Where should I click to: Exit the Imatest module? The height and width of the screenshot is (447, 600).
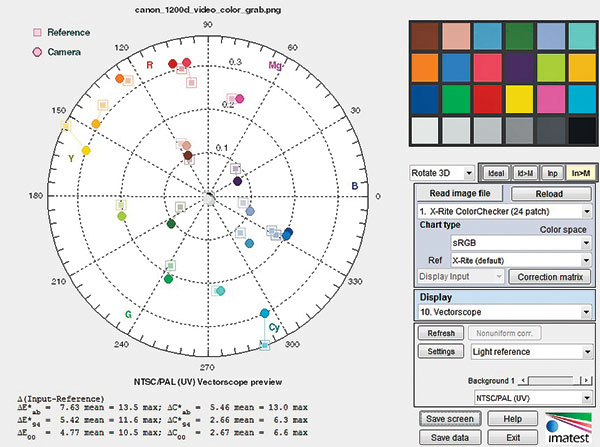coord(512,437)
